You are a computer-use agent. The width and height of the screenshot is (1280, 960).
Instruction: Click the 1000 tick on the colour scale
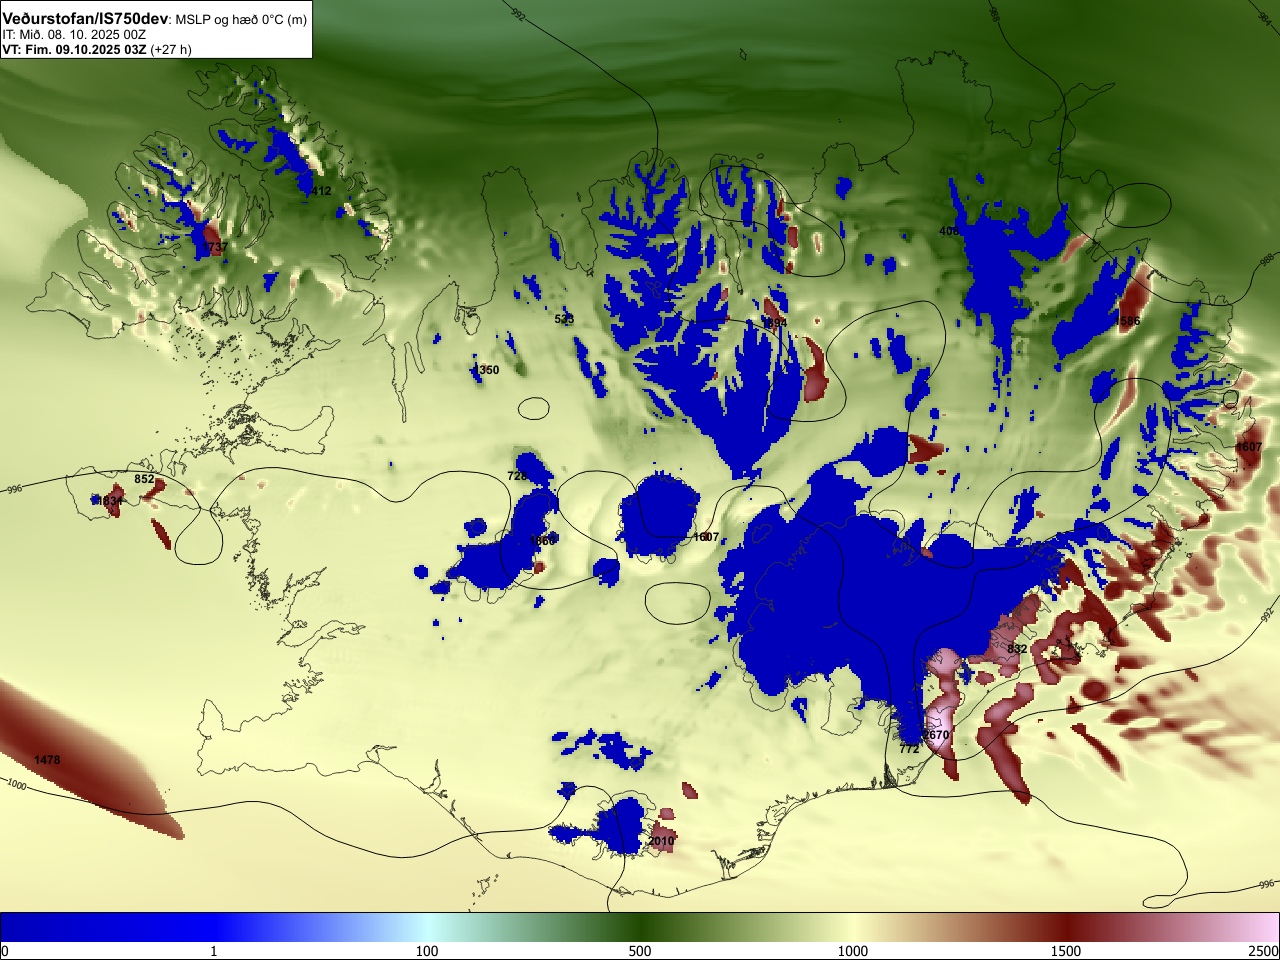coord(853,951)
